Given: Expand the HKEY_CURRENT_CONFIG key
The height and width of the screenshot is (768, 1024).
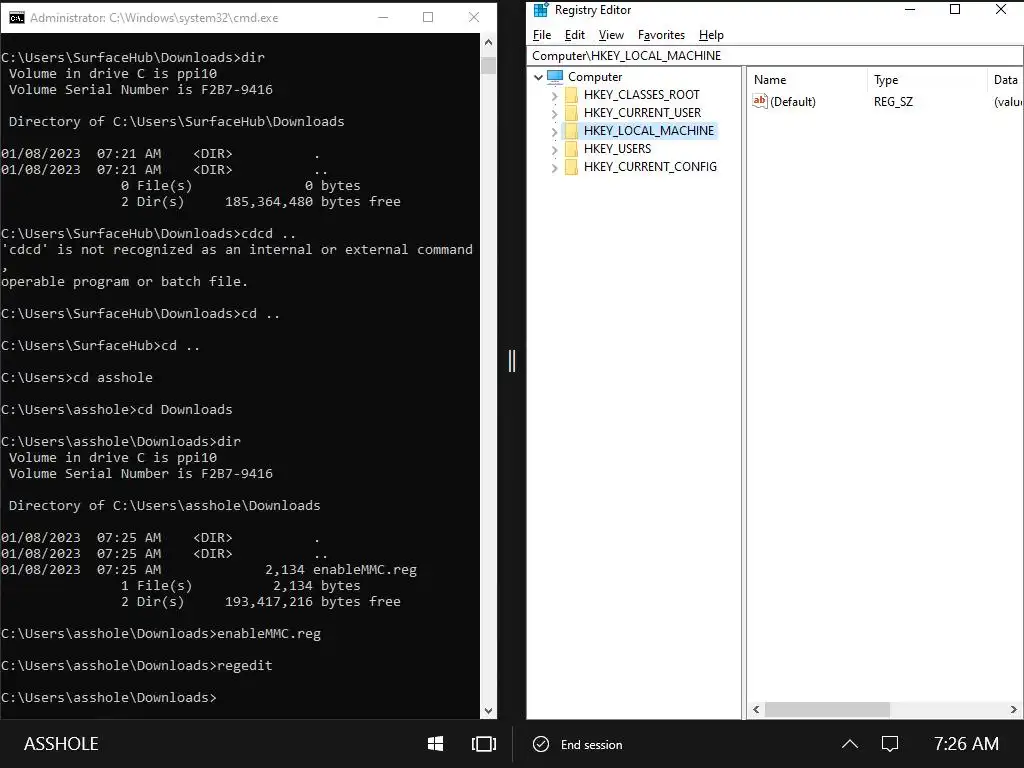Looking at the screenshot, I should click(x=554, y=168).
